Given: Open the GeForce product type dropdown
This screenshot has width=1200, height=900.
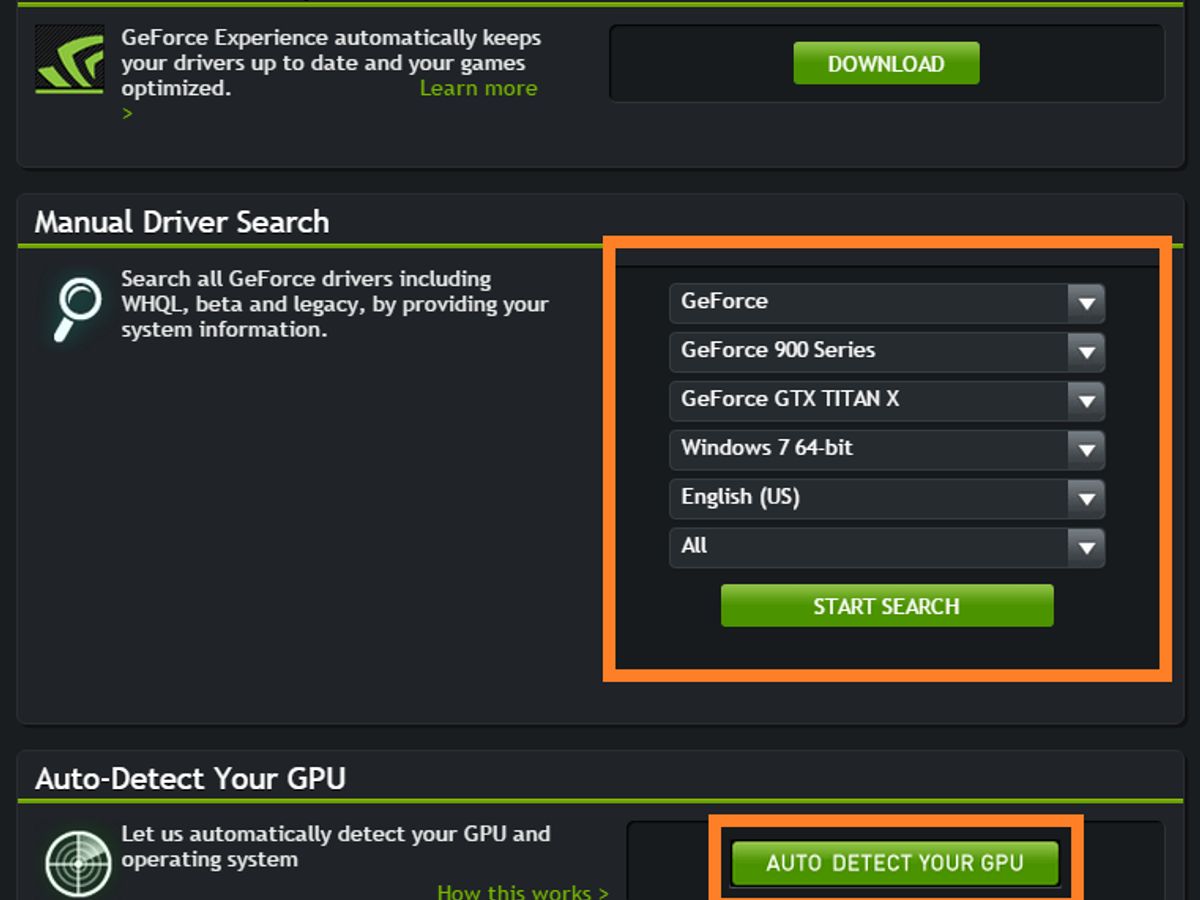Looking at the screenshot, I should (x=887, y=302).
